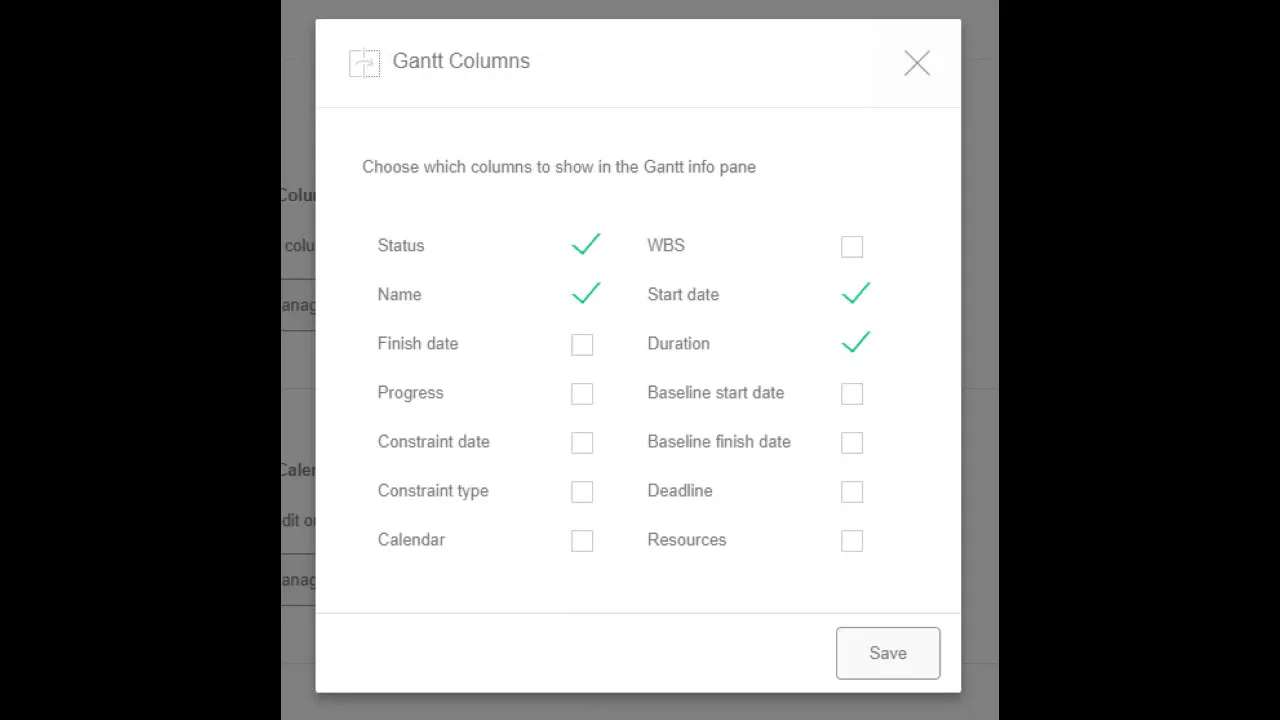Uncheck the Name column checkmark
Screen dimensions: 1280x720
pos(585,294)
